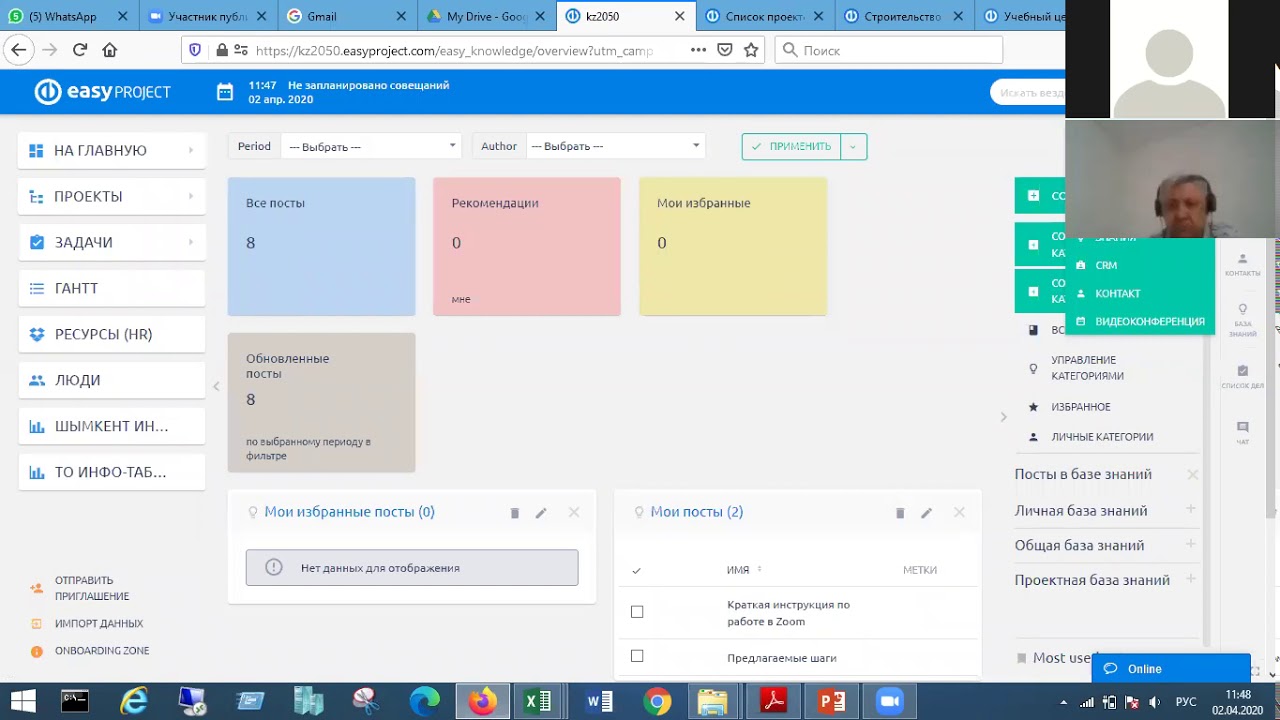Expand 'Проекты' submenu arrow
1280x720 pixels.
[x=190, y=196]
